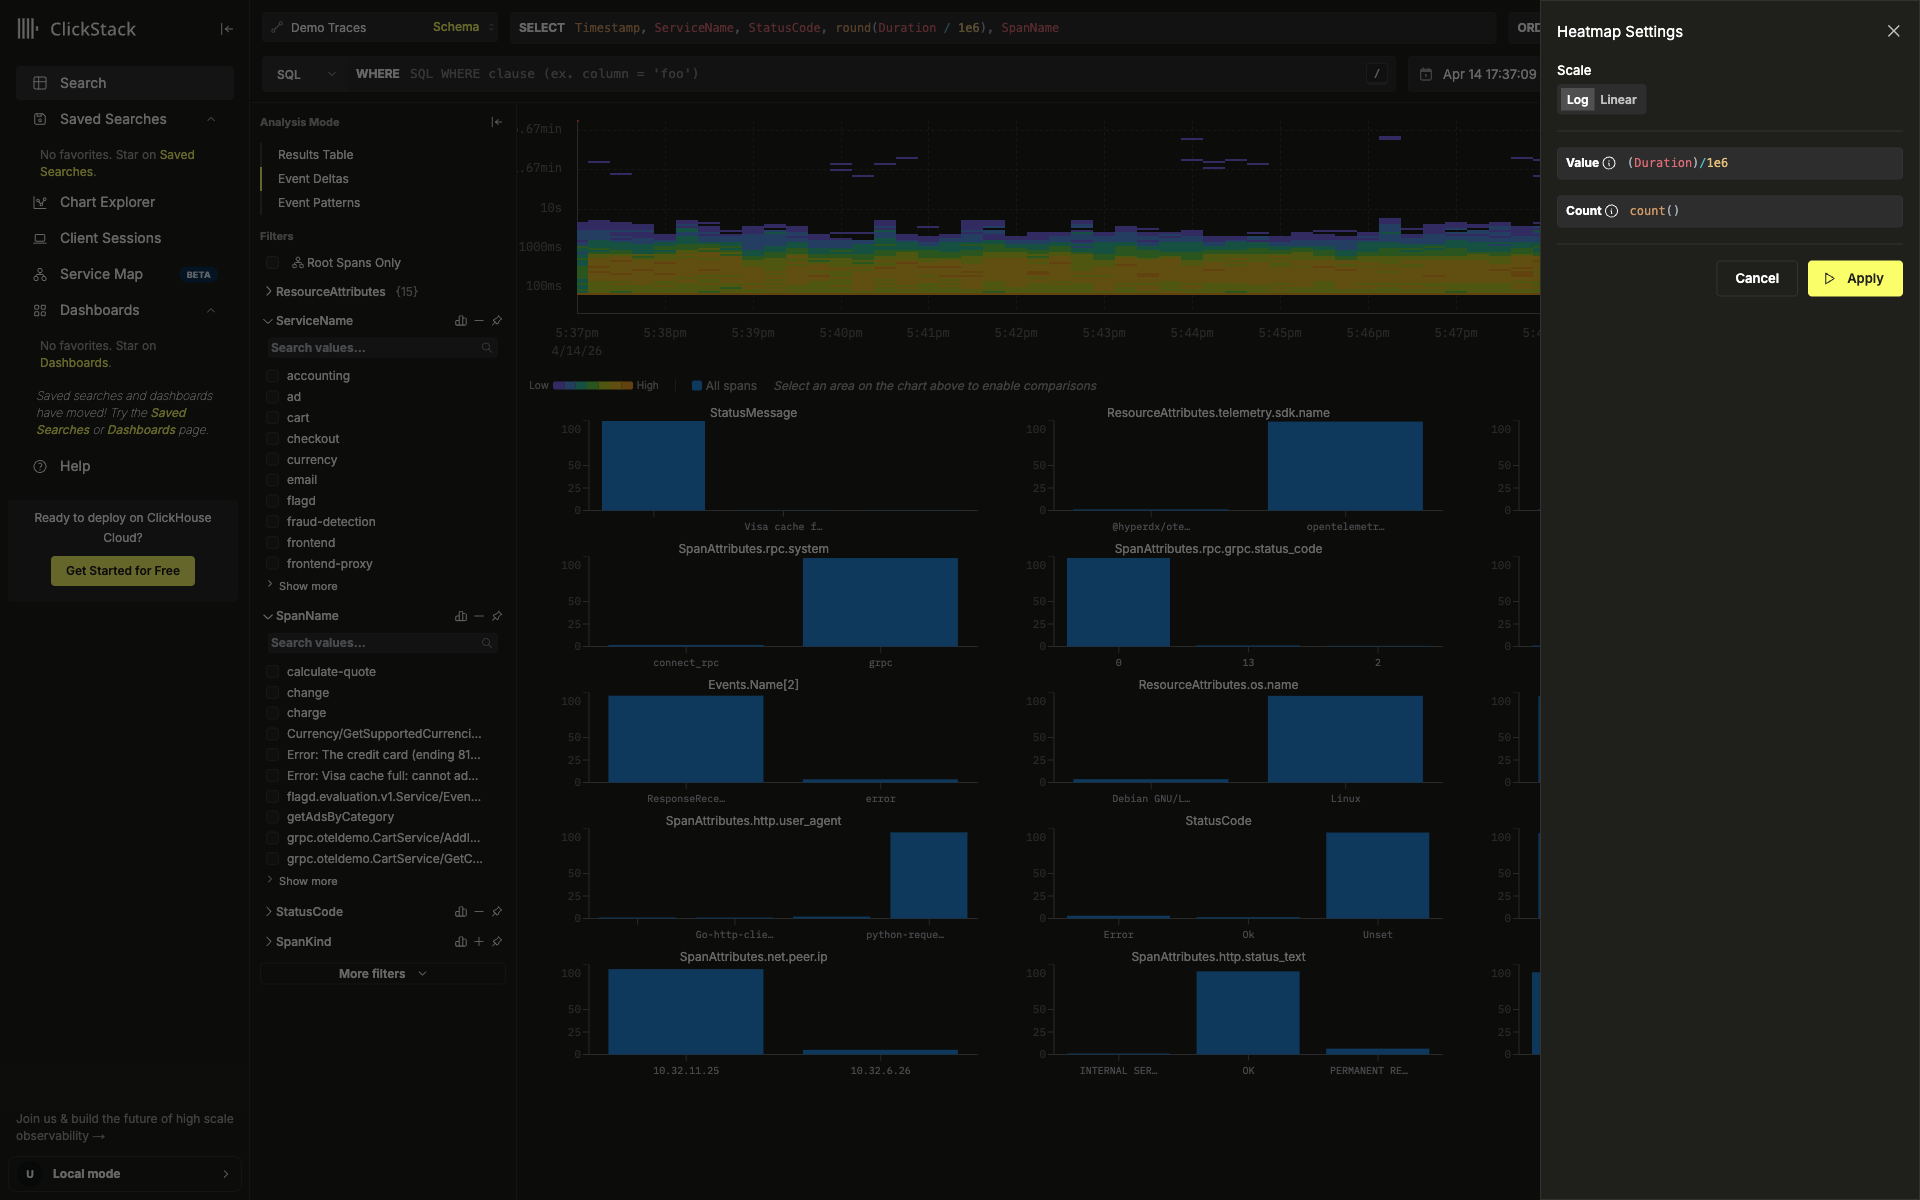Open Client Sessions in the sidebar
The width and height of the screenshot is (1920, 1200).
pos(110,238)
